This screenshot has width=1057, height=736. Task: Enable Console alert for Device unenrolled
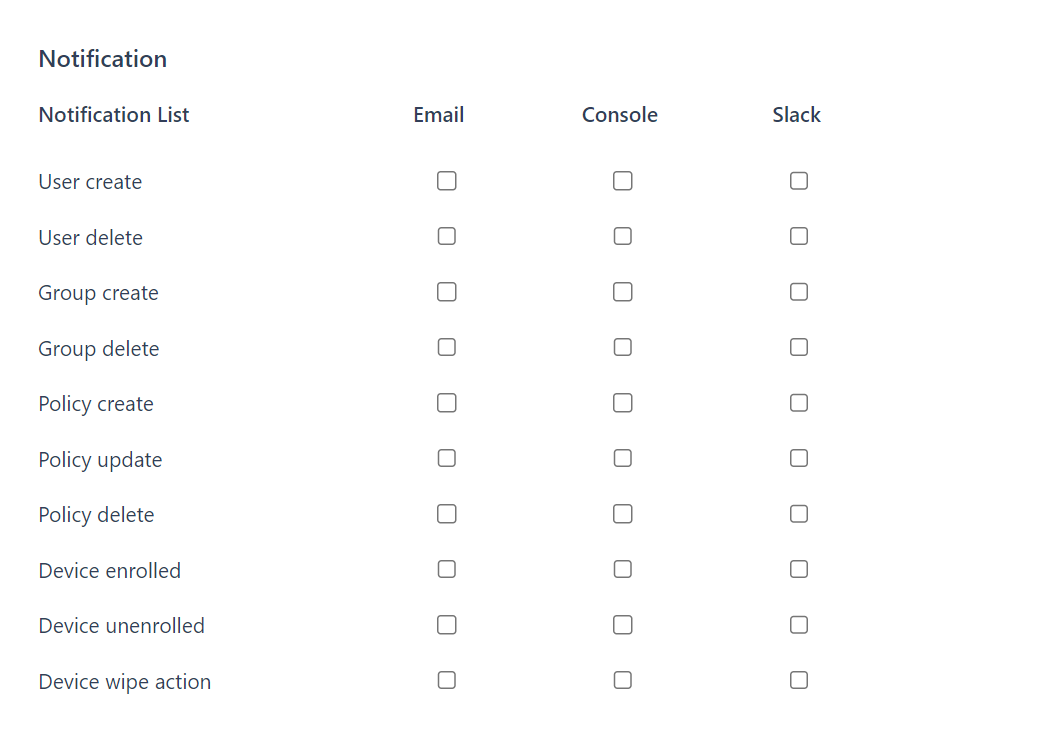coord(623,625)
